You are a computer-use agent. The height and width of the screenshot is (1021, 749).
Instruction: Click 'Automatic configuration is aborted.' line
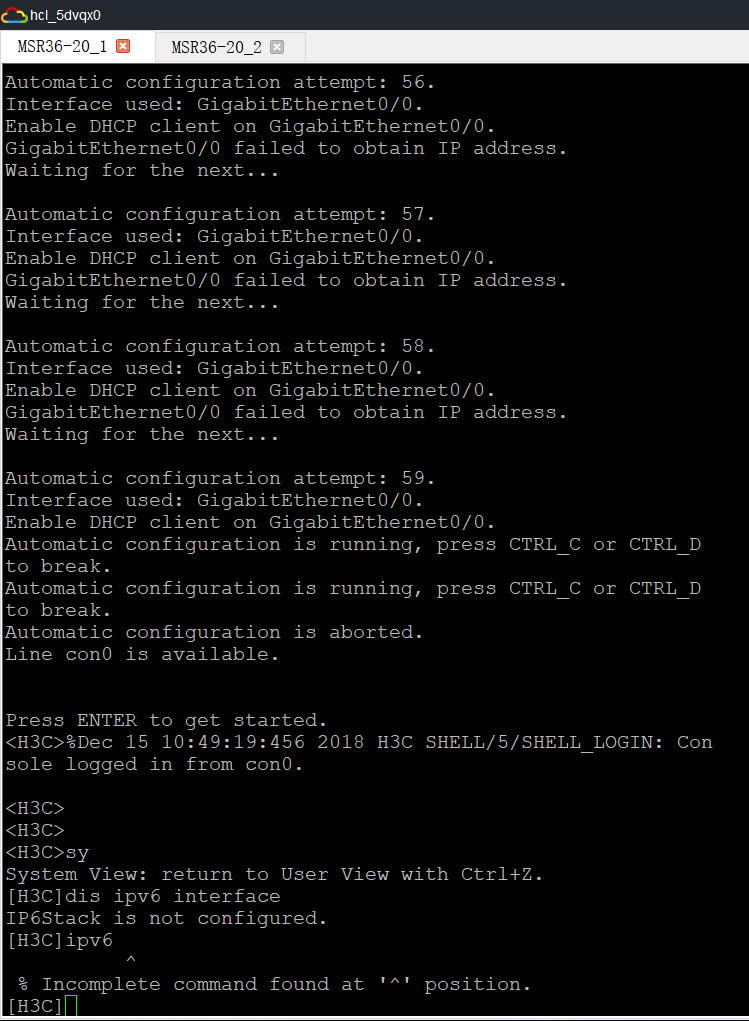coord(214,632)
